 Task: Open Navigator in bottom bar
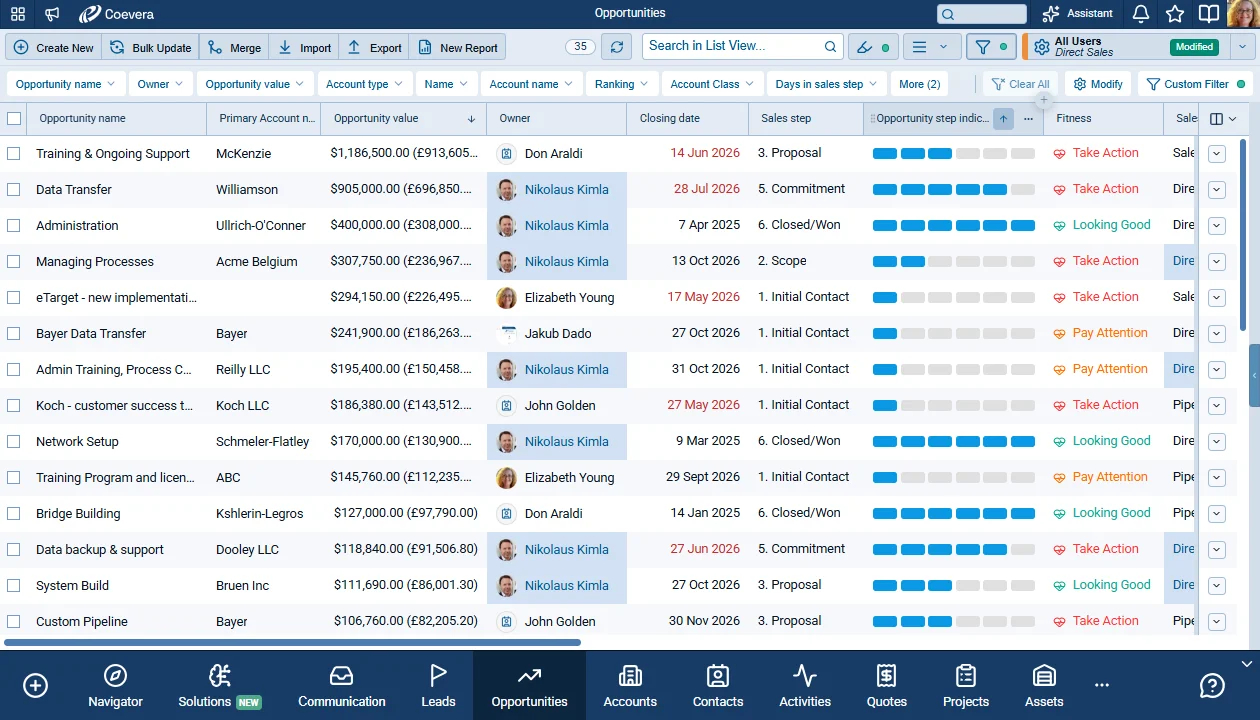pyautogui.click(x=116, y=686)
